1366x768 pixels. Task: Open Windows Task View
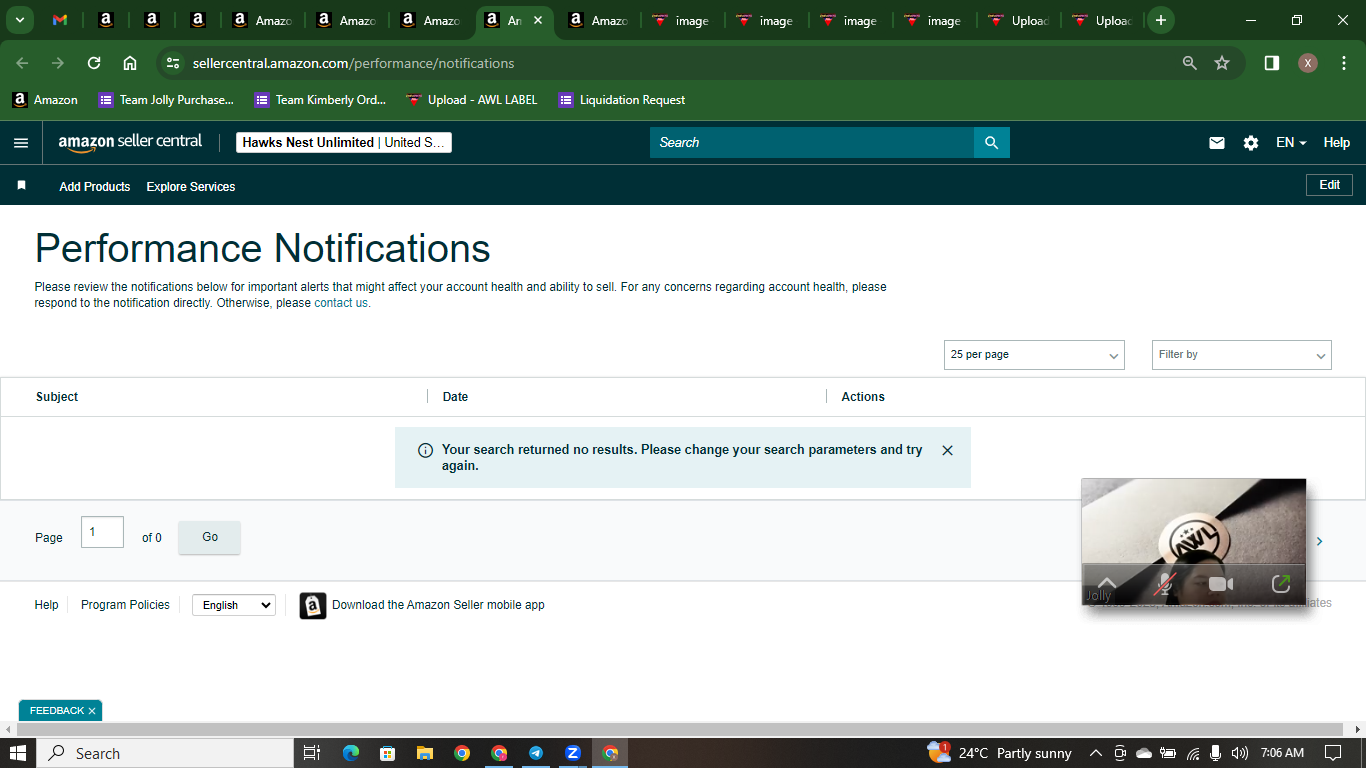tap(311, 753)
